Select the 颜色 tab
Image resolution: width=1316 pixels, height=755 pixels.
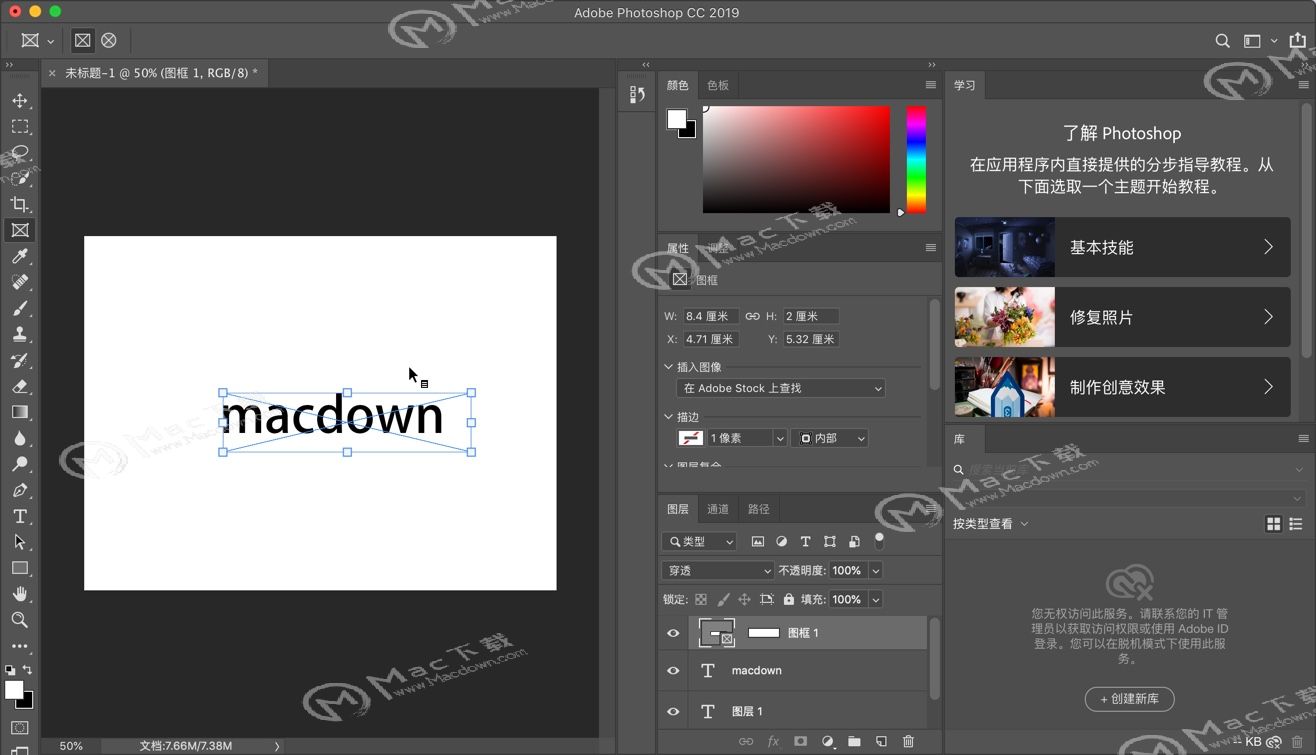click(x=678, y=85)
